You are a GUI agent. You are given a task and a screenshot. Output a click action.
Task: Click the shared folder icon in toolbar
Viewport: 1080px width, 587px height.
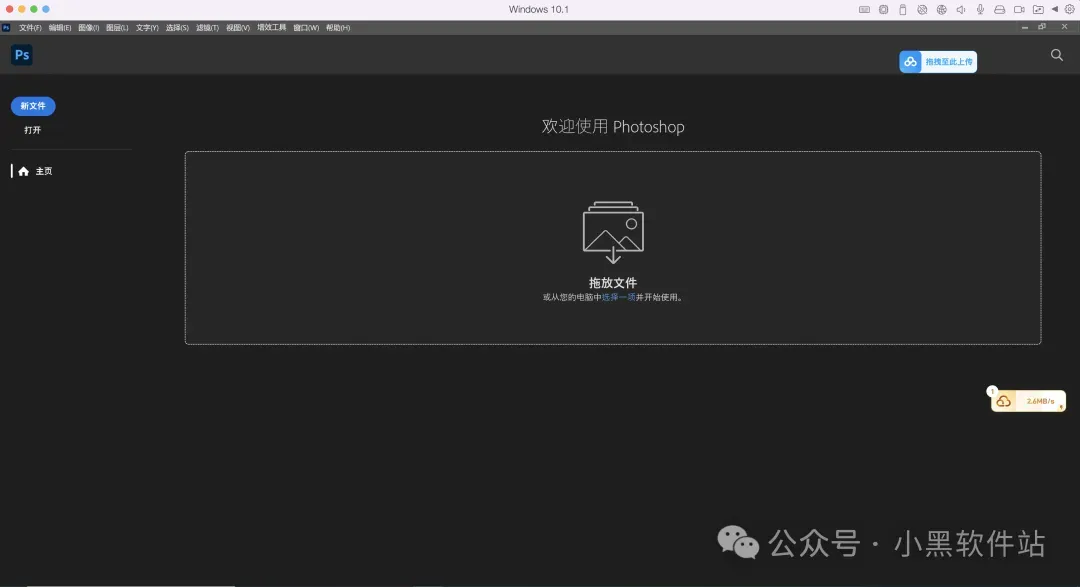1038,10
